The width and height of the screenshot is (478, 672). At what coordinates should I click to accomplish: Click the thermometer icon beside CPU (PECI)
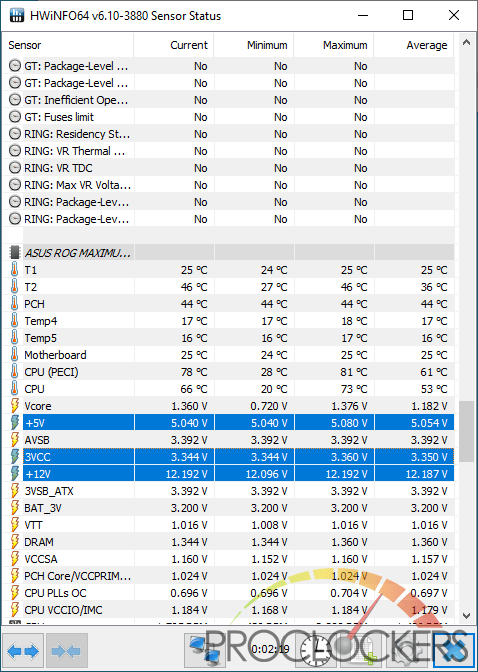(x=15, y=372)
